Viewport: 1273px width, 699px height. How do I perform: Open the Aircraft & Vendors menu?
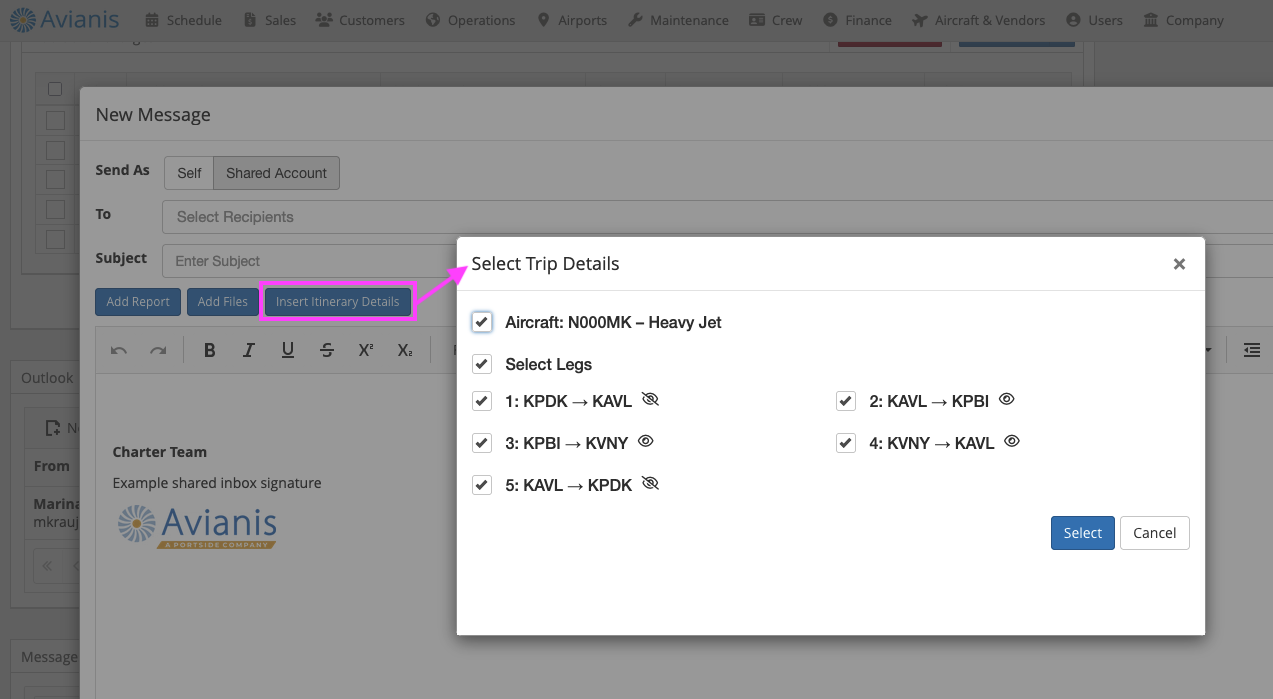[x=979, y=20]
